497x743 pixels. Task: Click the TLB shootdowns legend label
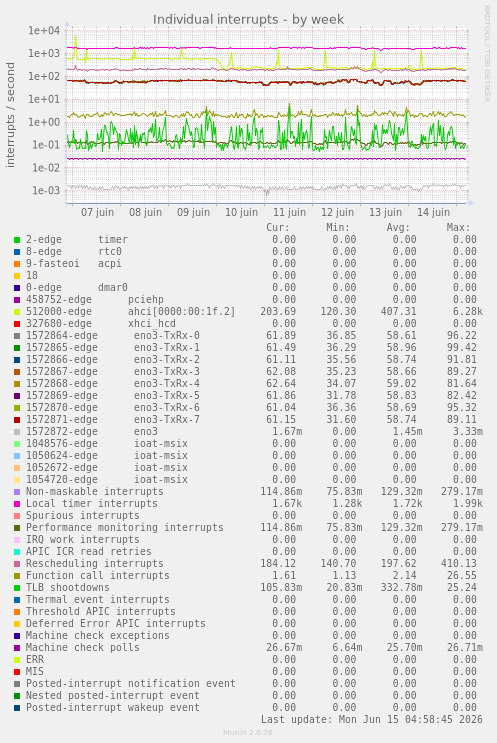coord(68,588)
